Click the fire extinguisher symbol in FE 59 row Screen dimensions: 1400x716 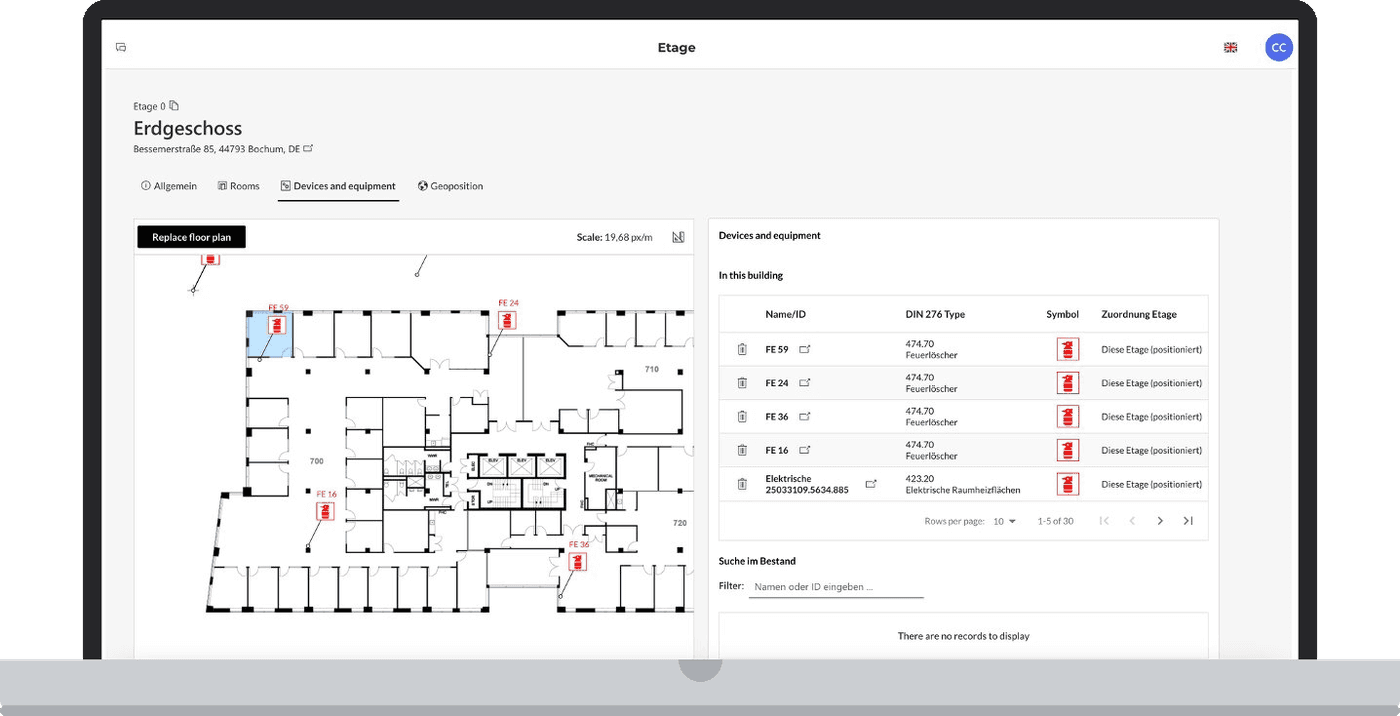(x=1068, y=349)
